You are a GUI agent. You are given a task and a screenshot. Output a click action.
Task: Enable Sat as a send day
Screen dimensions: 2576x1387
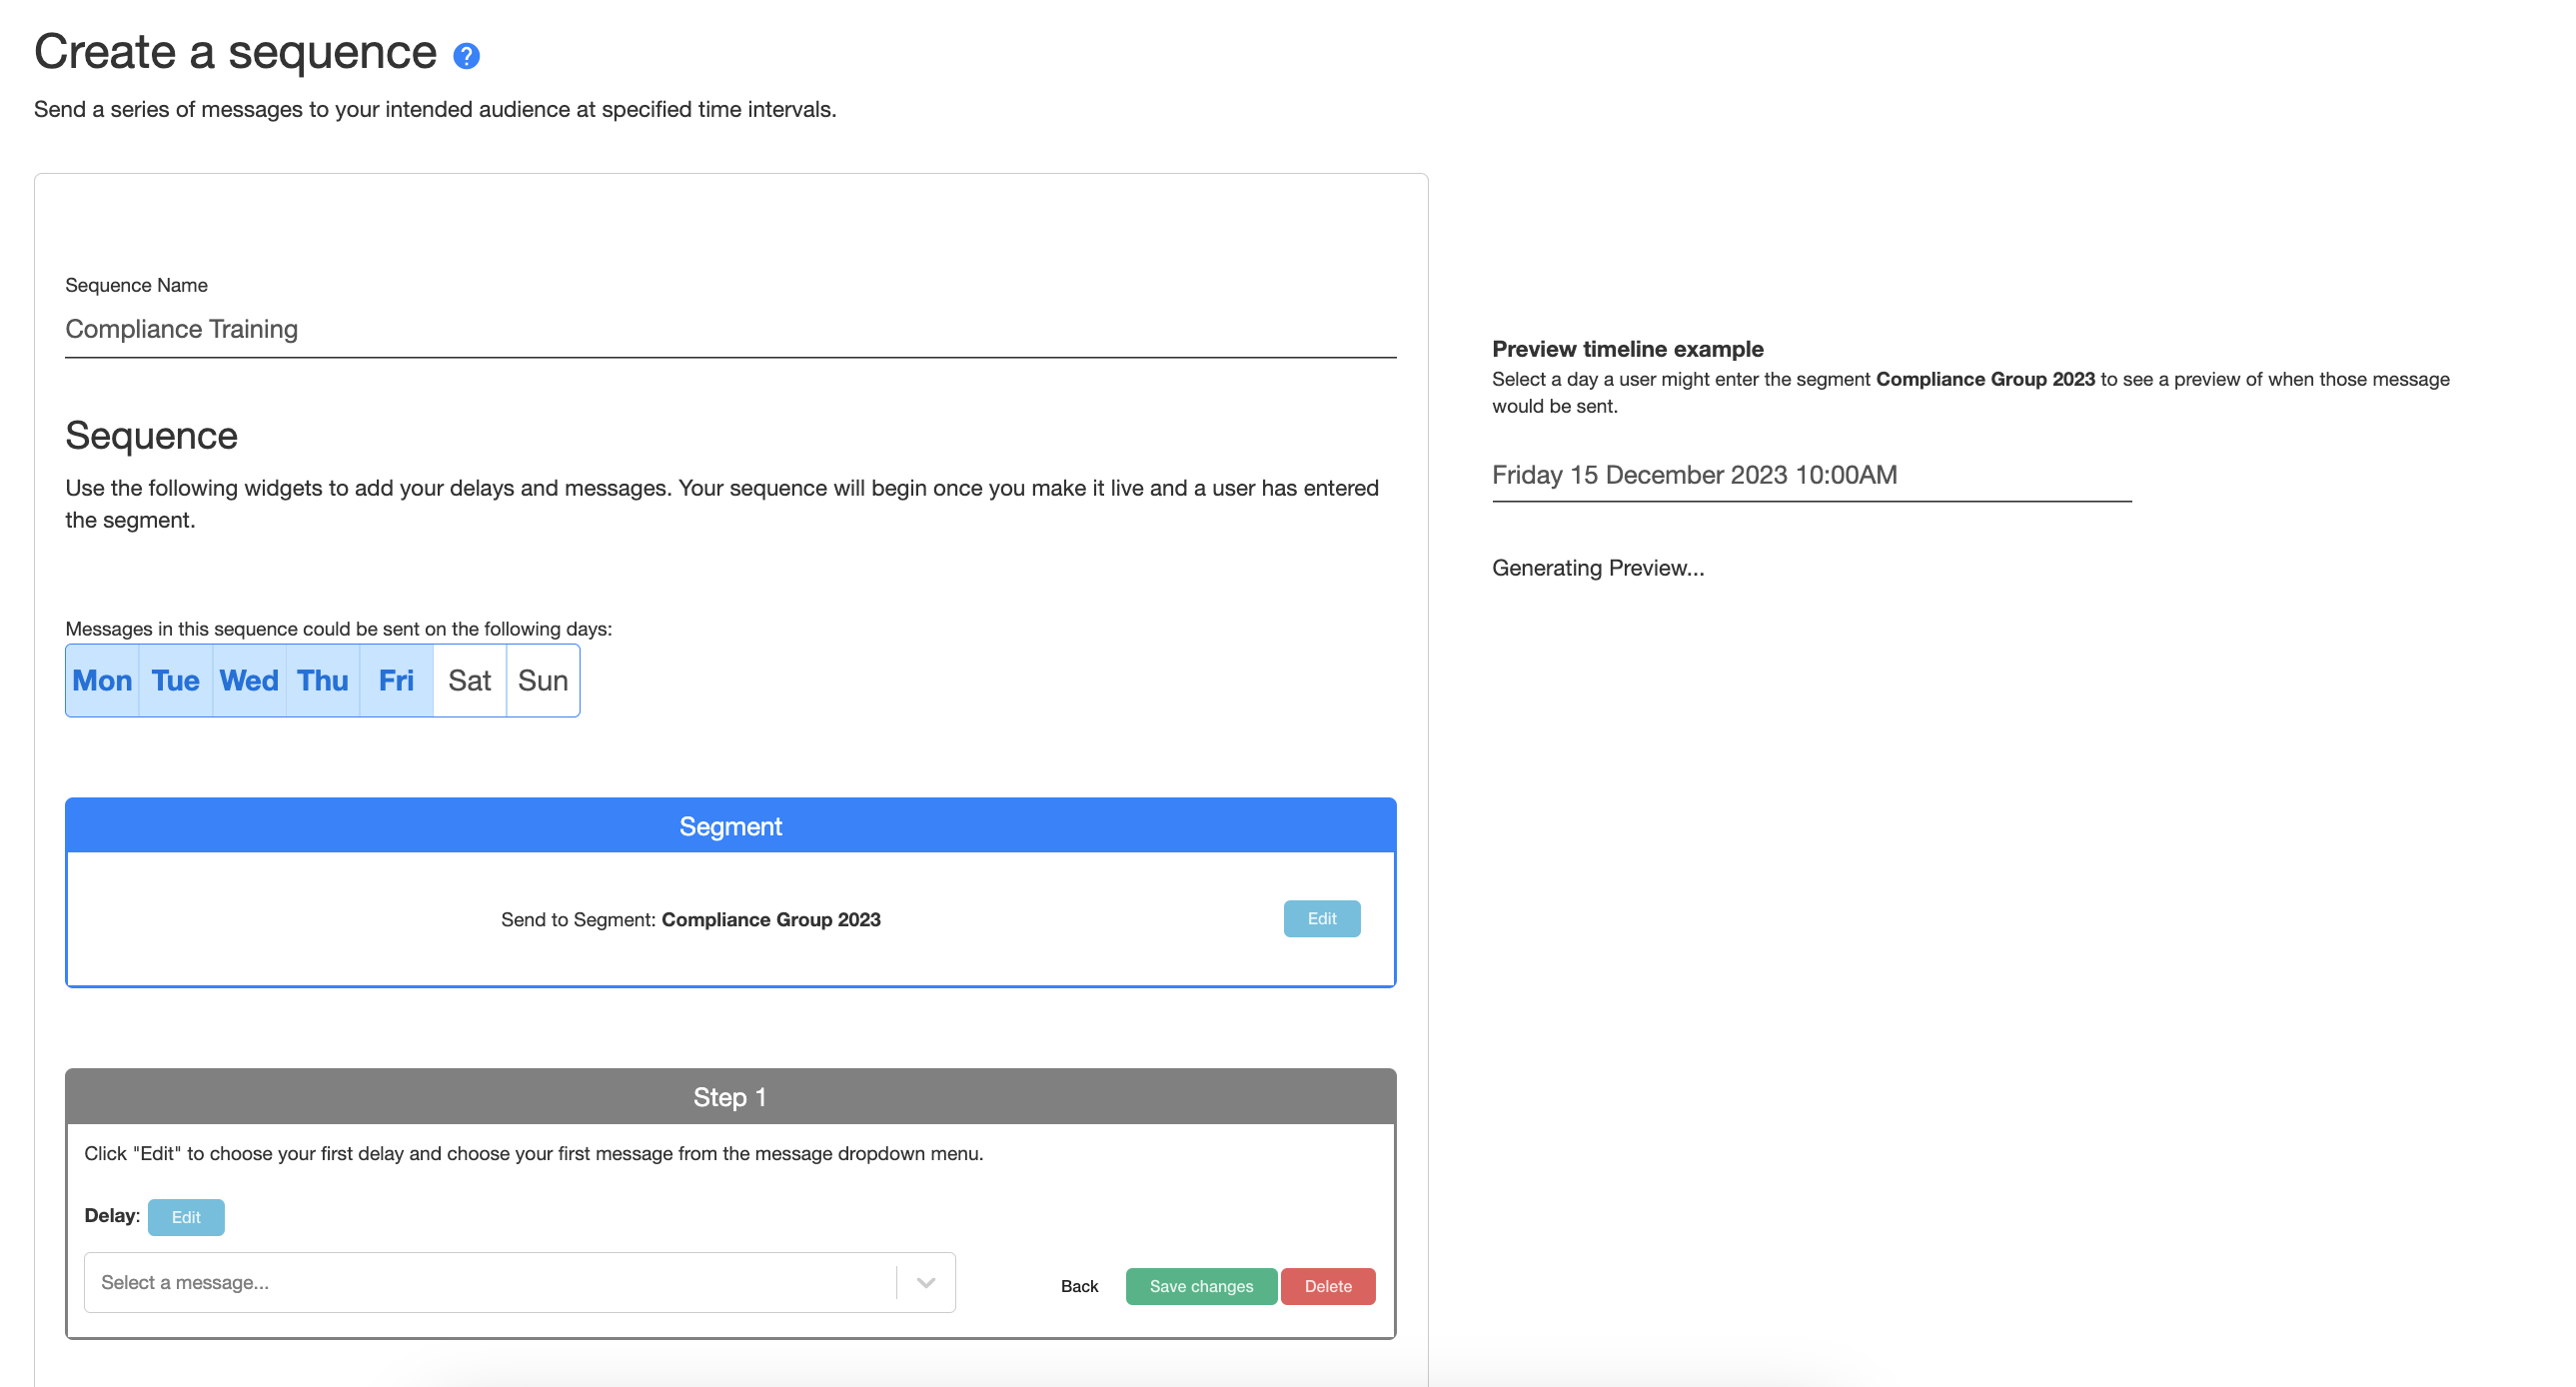click(469, 681)
